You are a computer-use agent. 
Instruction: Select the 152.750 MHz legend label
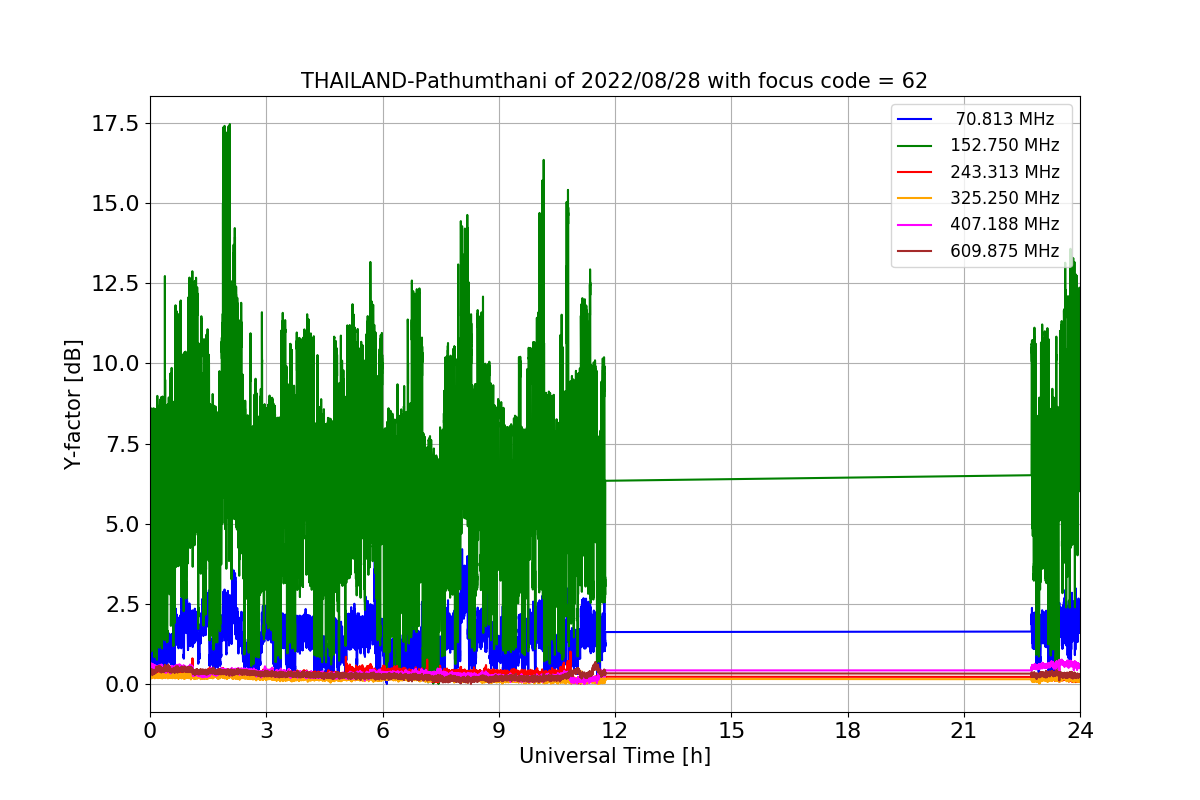[x=1005, y=145]
